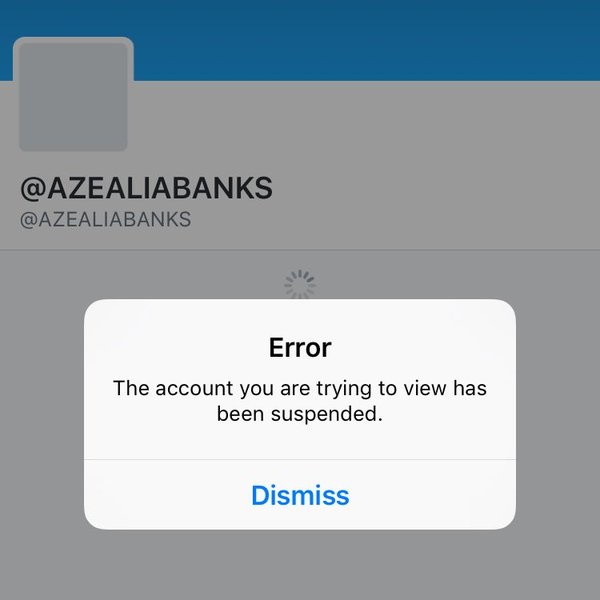The height and width of the screenshot is (600, 600).
Task: Tap the separator line under the profile header
Action: tap(300, 250)
